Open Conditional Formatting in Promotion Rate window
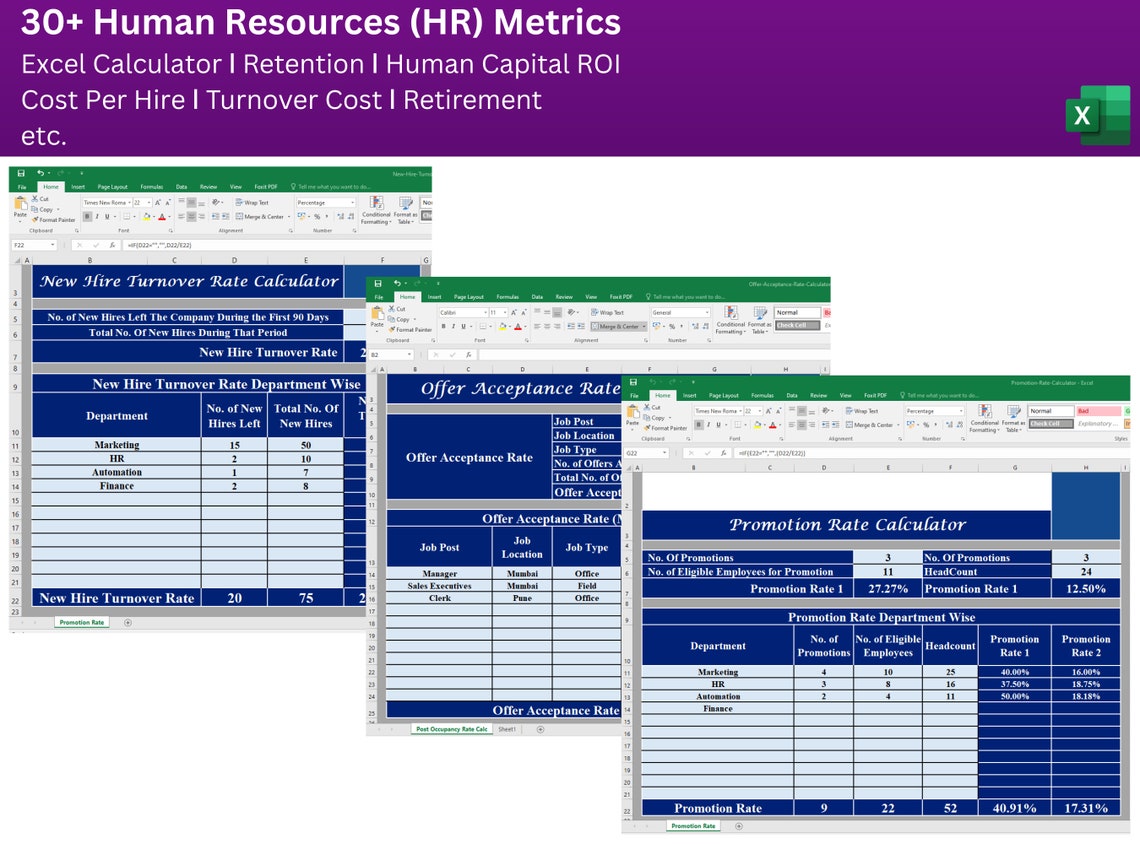This screenshot has width=1140, height=855. (984, 419)
